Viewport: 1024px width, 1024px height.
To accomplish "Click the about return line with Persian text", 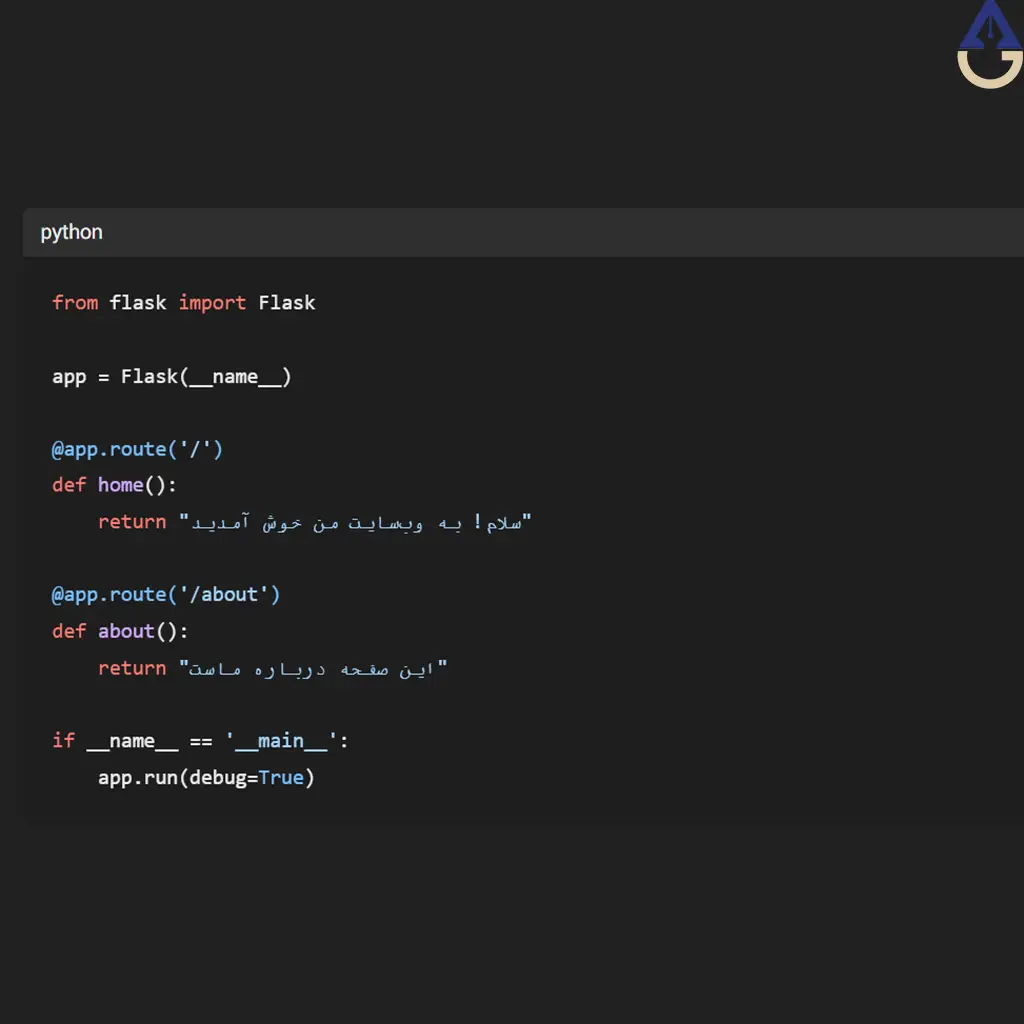I will coord(273,669).
